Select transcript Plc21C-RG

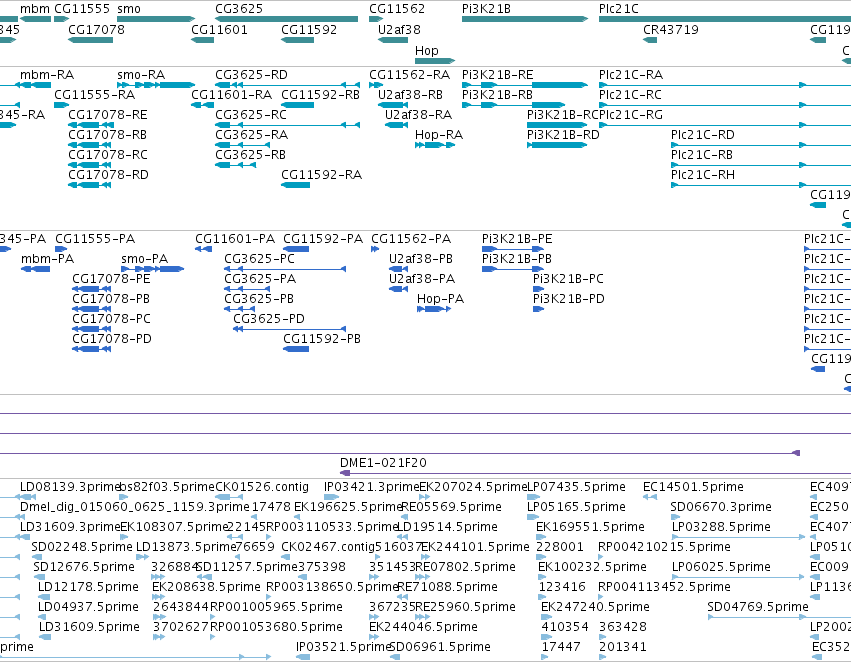click(631, 114)
